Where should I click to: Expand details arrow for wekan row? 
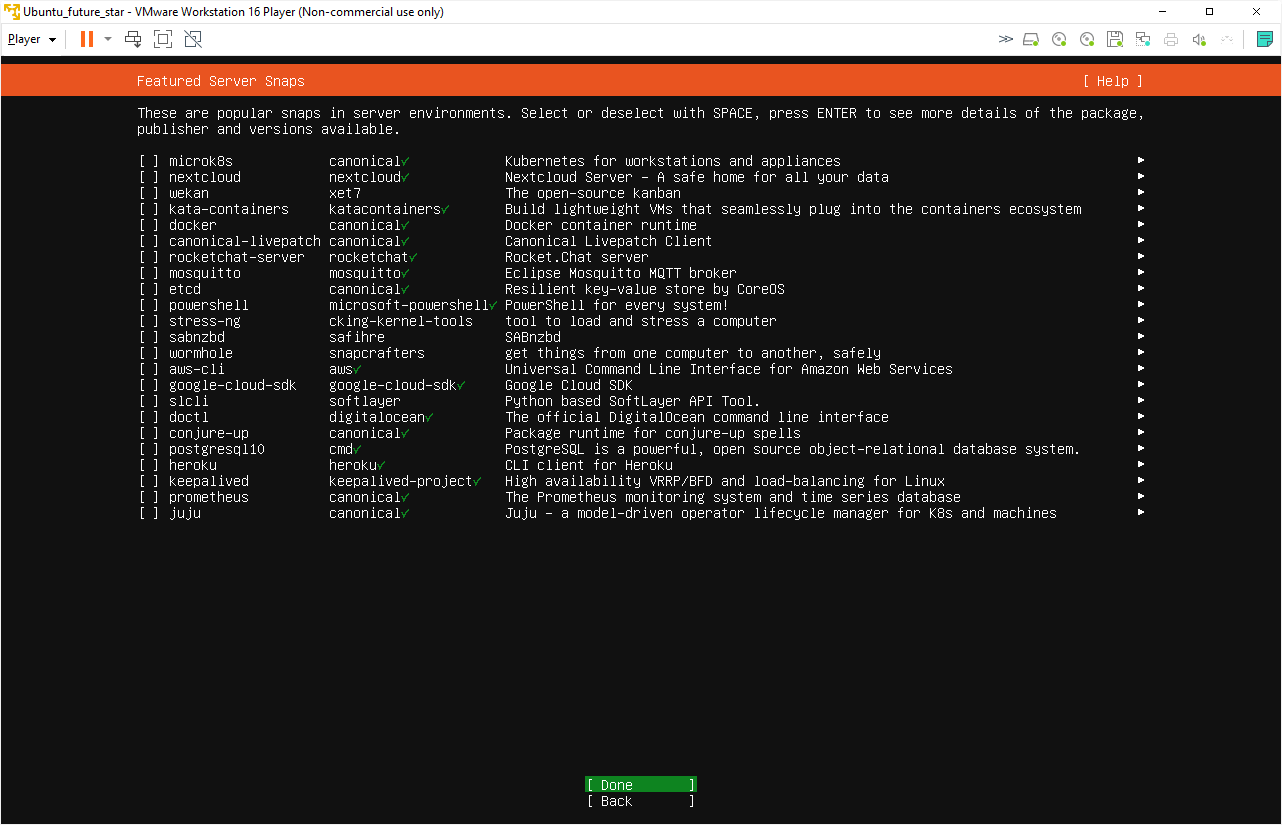[x=1141, y=193]
